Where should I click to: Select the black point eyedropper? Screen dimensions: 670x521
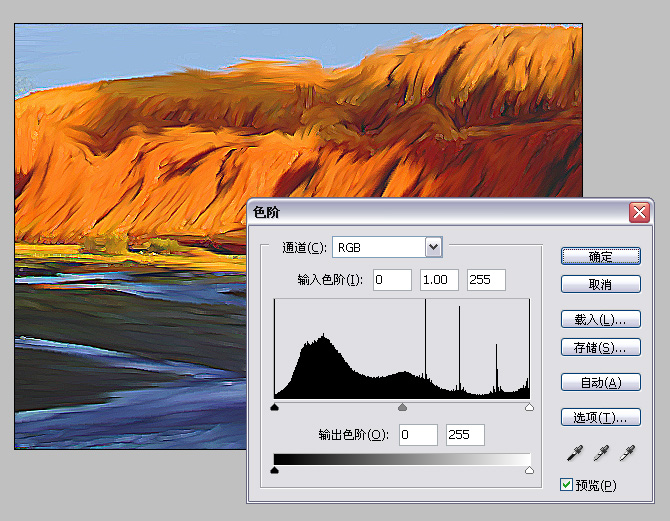575,453
